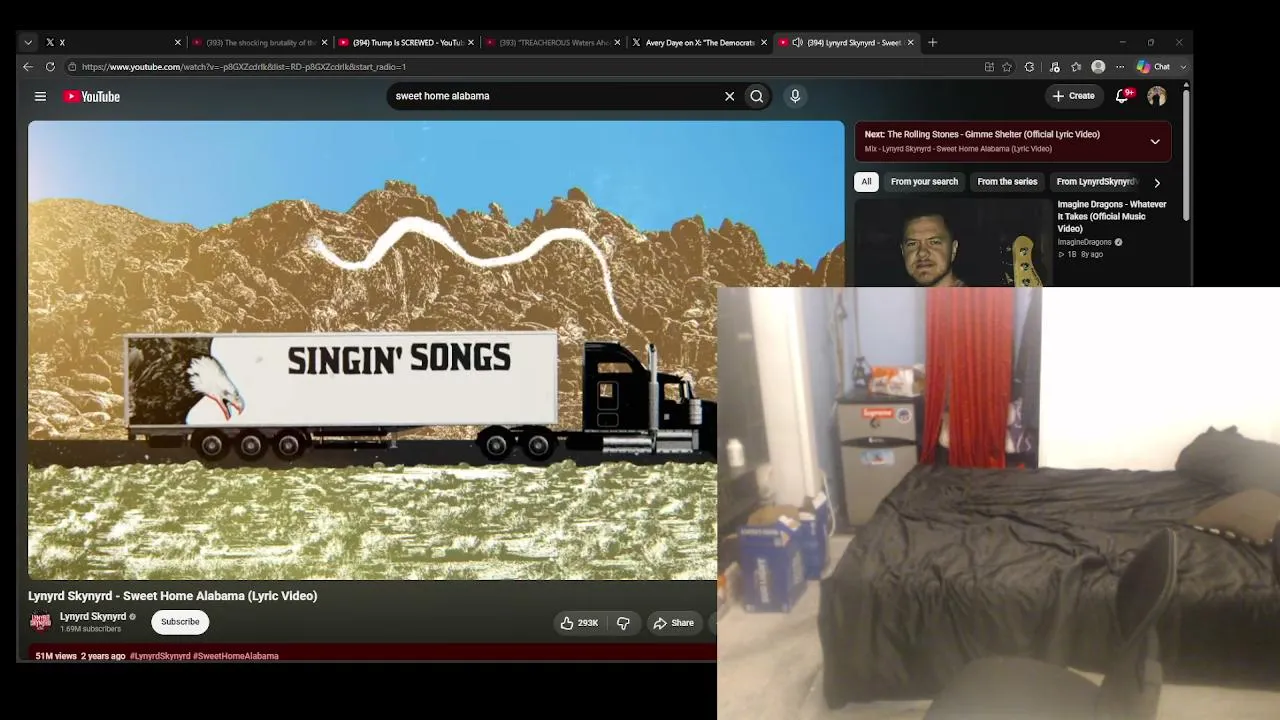Open the YouTube account avatar menu
1280x720 pixels.
[1156, 96]
